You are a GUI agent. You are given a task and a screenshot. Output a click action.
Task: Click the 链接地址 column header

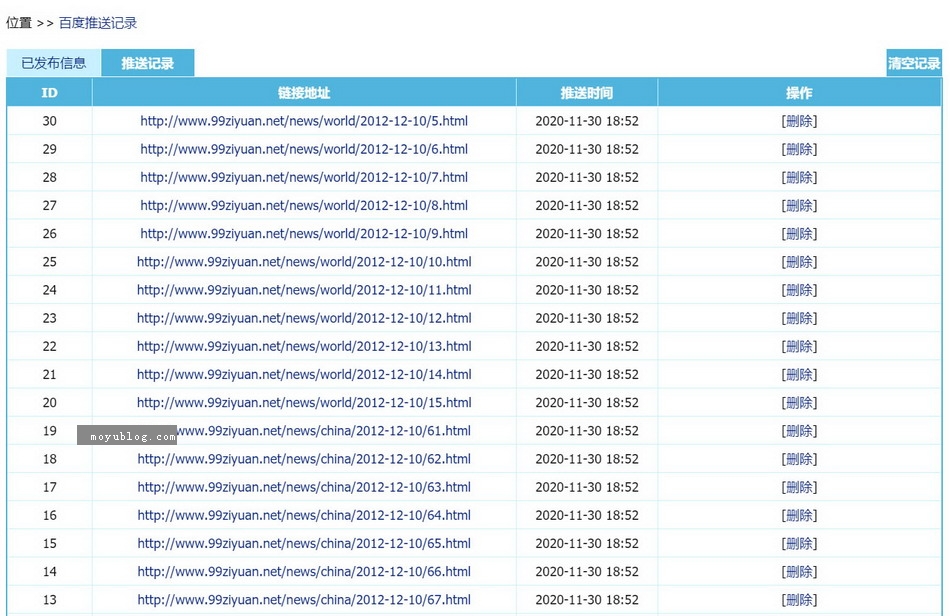[304, 93]
